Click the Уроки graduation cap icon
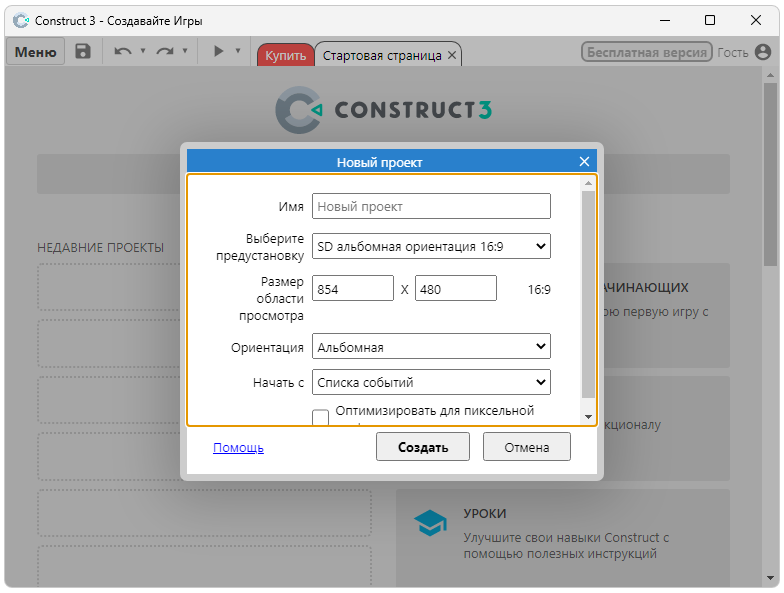Image resolution: width=784 pixels, height=593 pixels. click(x=430, y=522)
